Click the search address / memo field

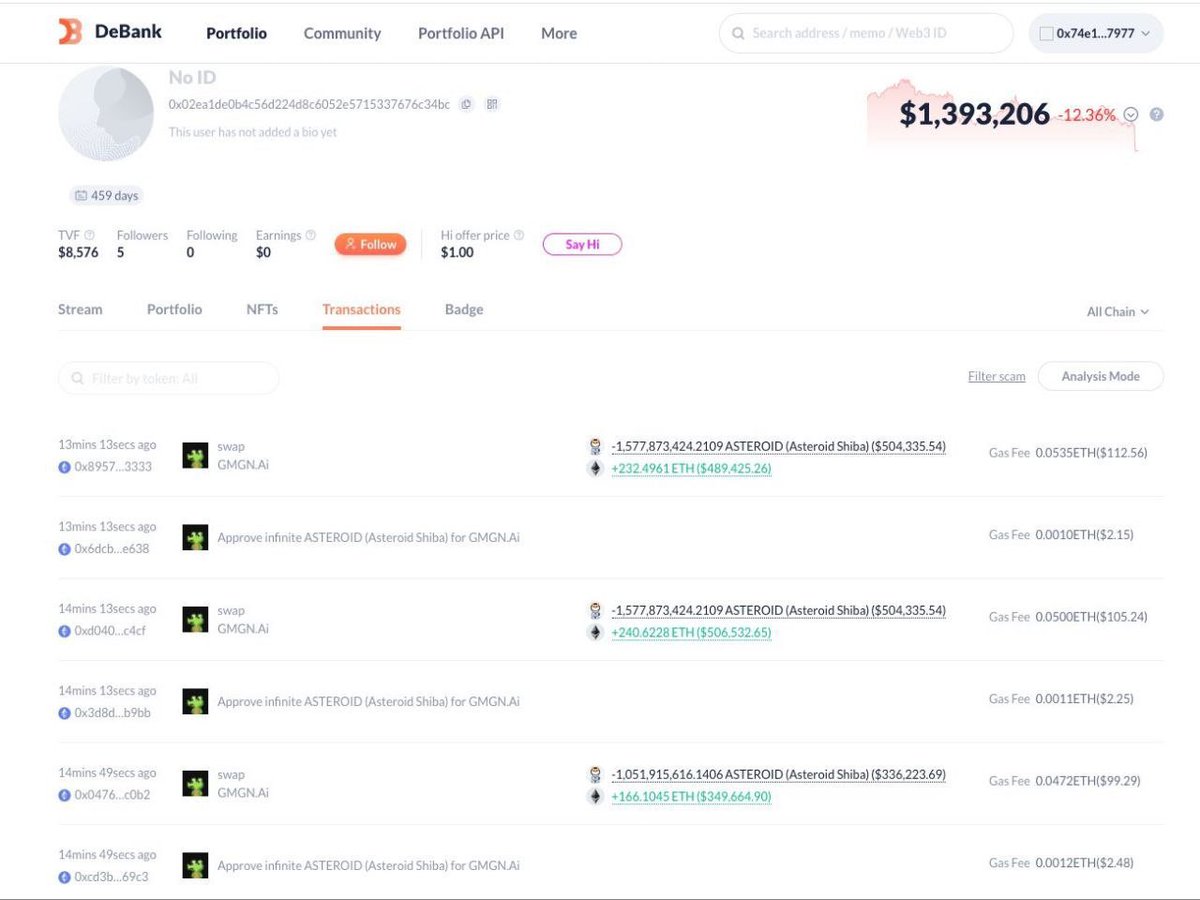(x=866, y=33)
